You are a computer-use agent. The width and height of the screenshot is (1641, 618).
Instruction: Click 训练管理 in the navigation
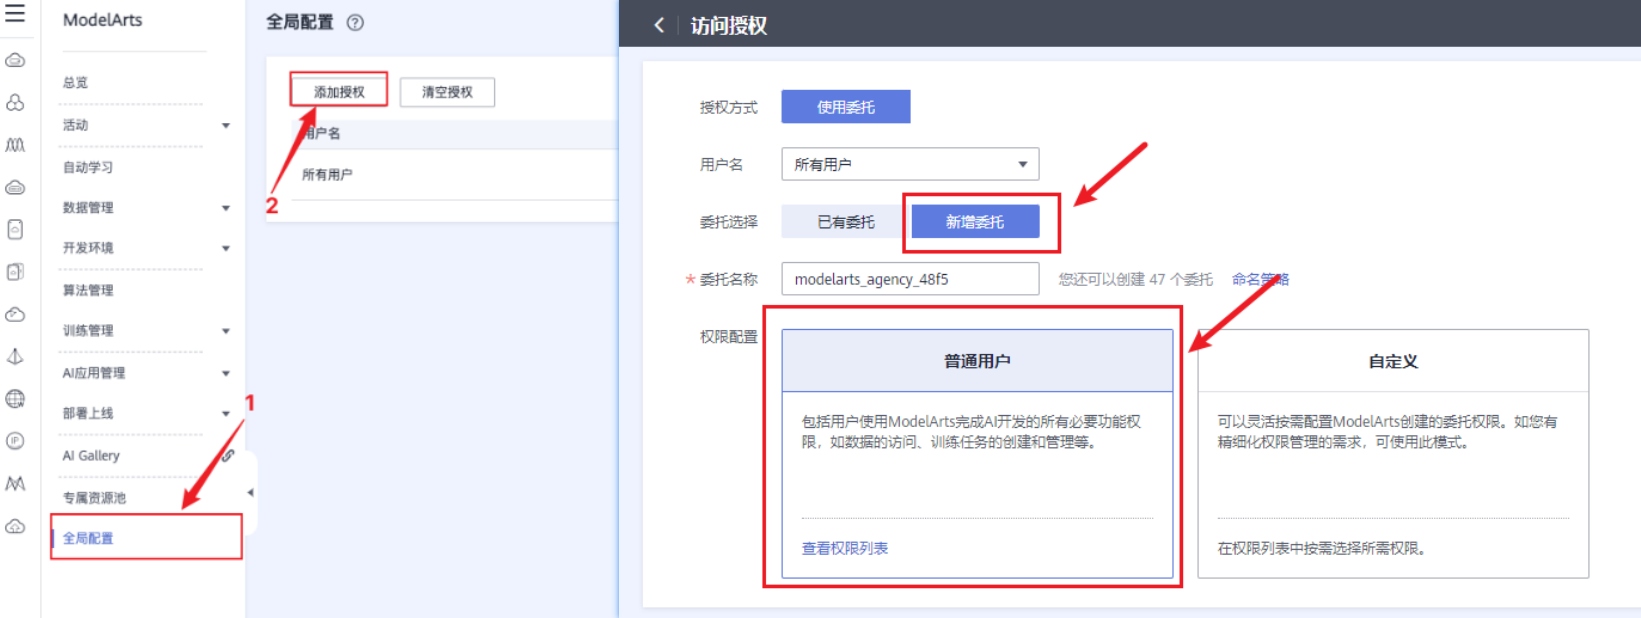[88, 331]
